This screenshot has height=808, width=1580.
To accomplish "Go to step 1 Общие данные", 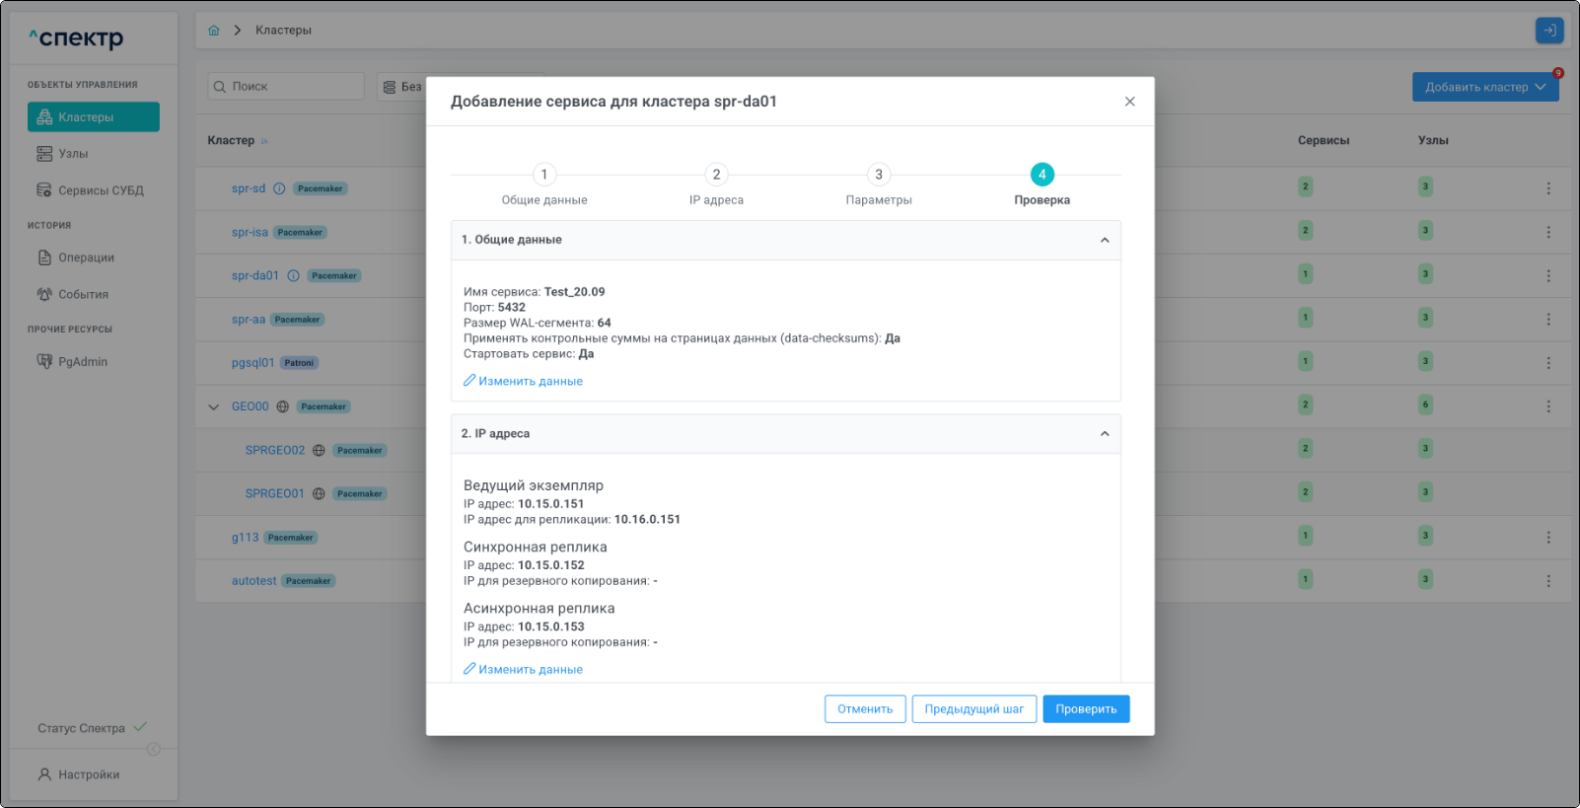I will point(544,175).
